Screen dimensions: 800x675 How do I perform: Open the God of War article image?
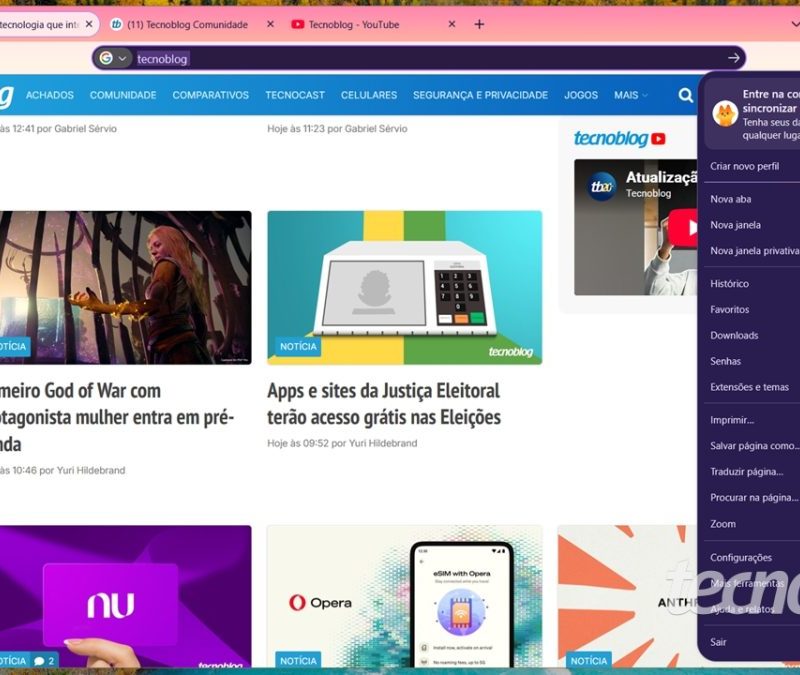pyautogui.click(x=126, y=287)
